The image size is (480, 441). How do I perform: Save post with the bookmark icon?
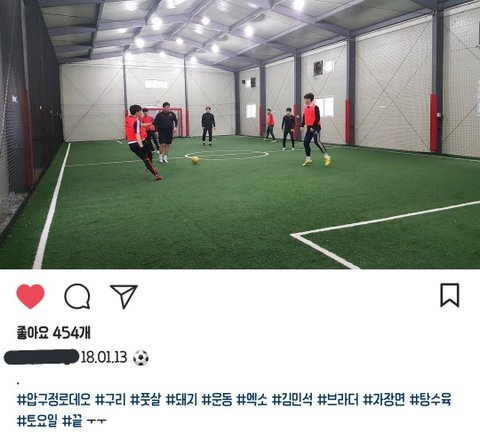tap(450, 295)
